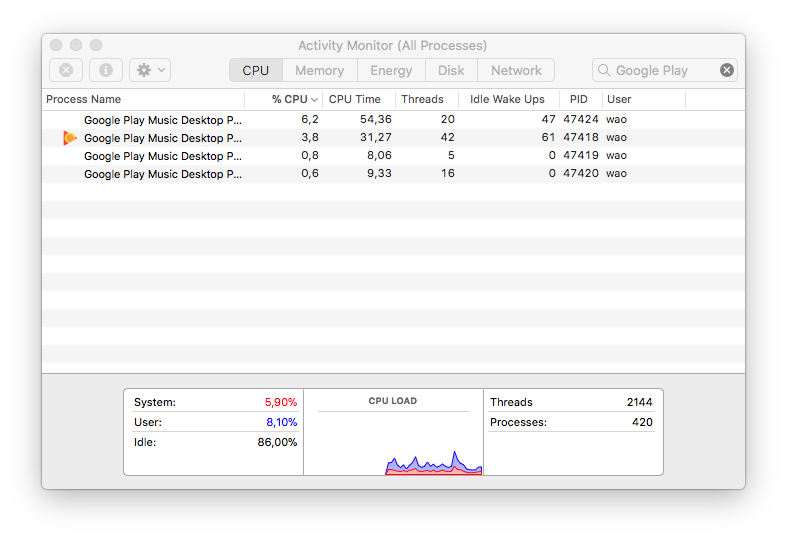Image resolution: width=787 pixels, height=539 pixels.
Task: Sort by the User column header
Action: pyautogui.click(x=644, y=99)
